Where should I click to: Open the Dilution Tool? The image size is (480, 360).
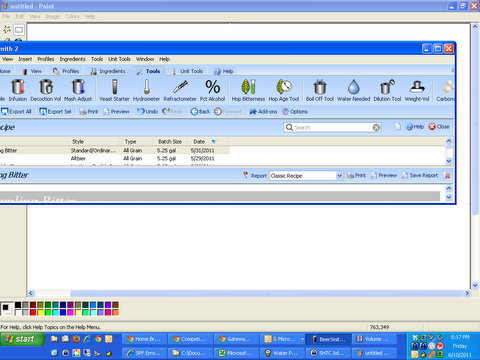387,90
